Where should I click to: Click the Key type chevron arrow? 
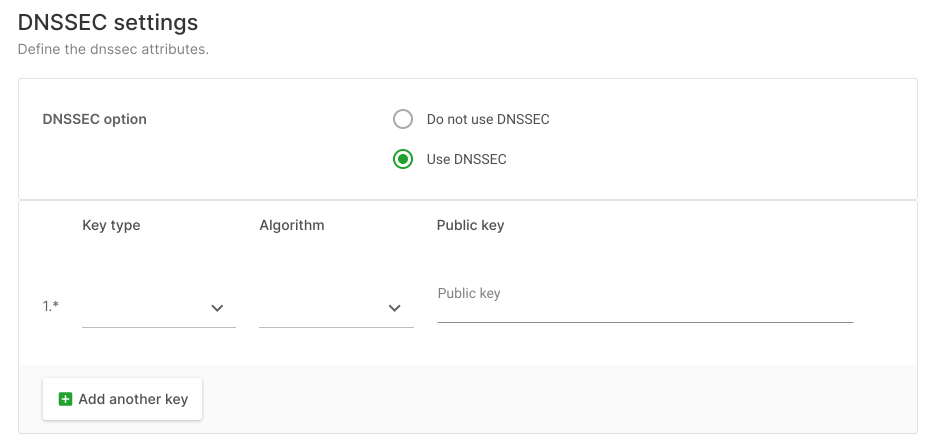point(217,308)
